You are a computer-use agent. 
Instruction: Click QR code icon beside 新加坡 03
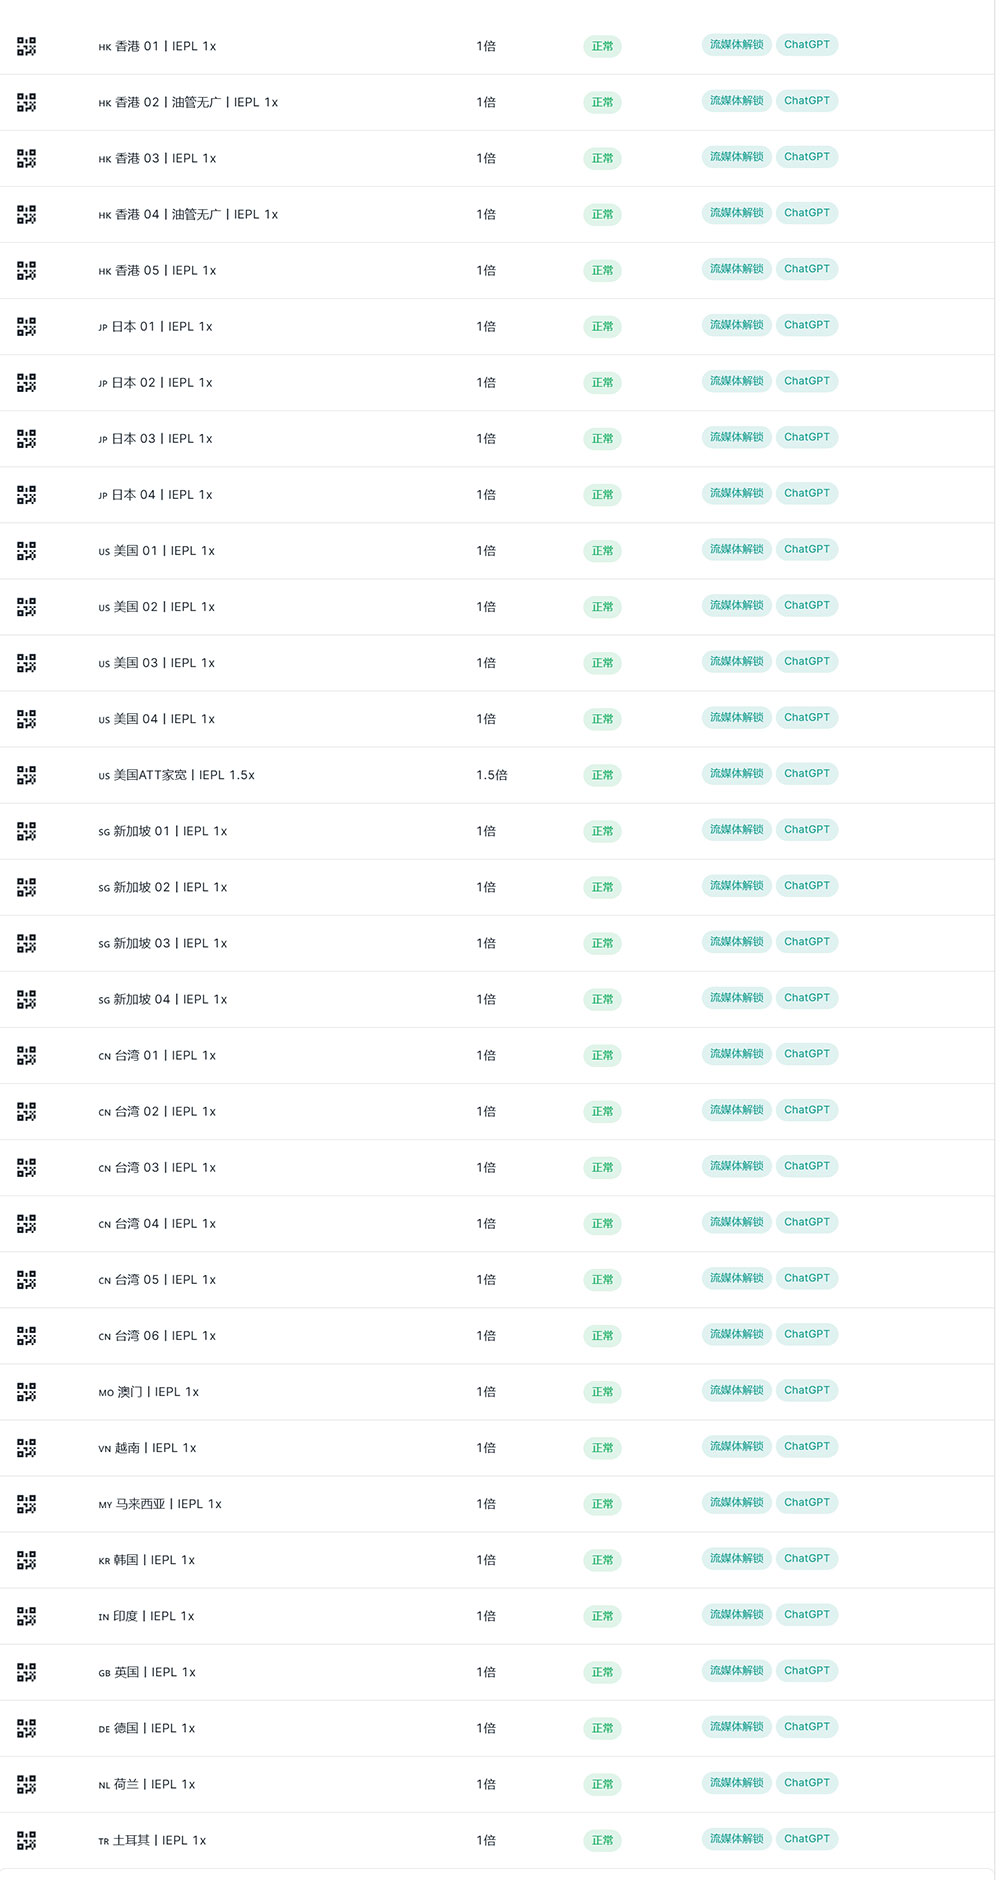(27, 943)
